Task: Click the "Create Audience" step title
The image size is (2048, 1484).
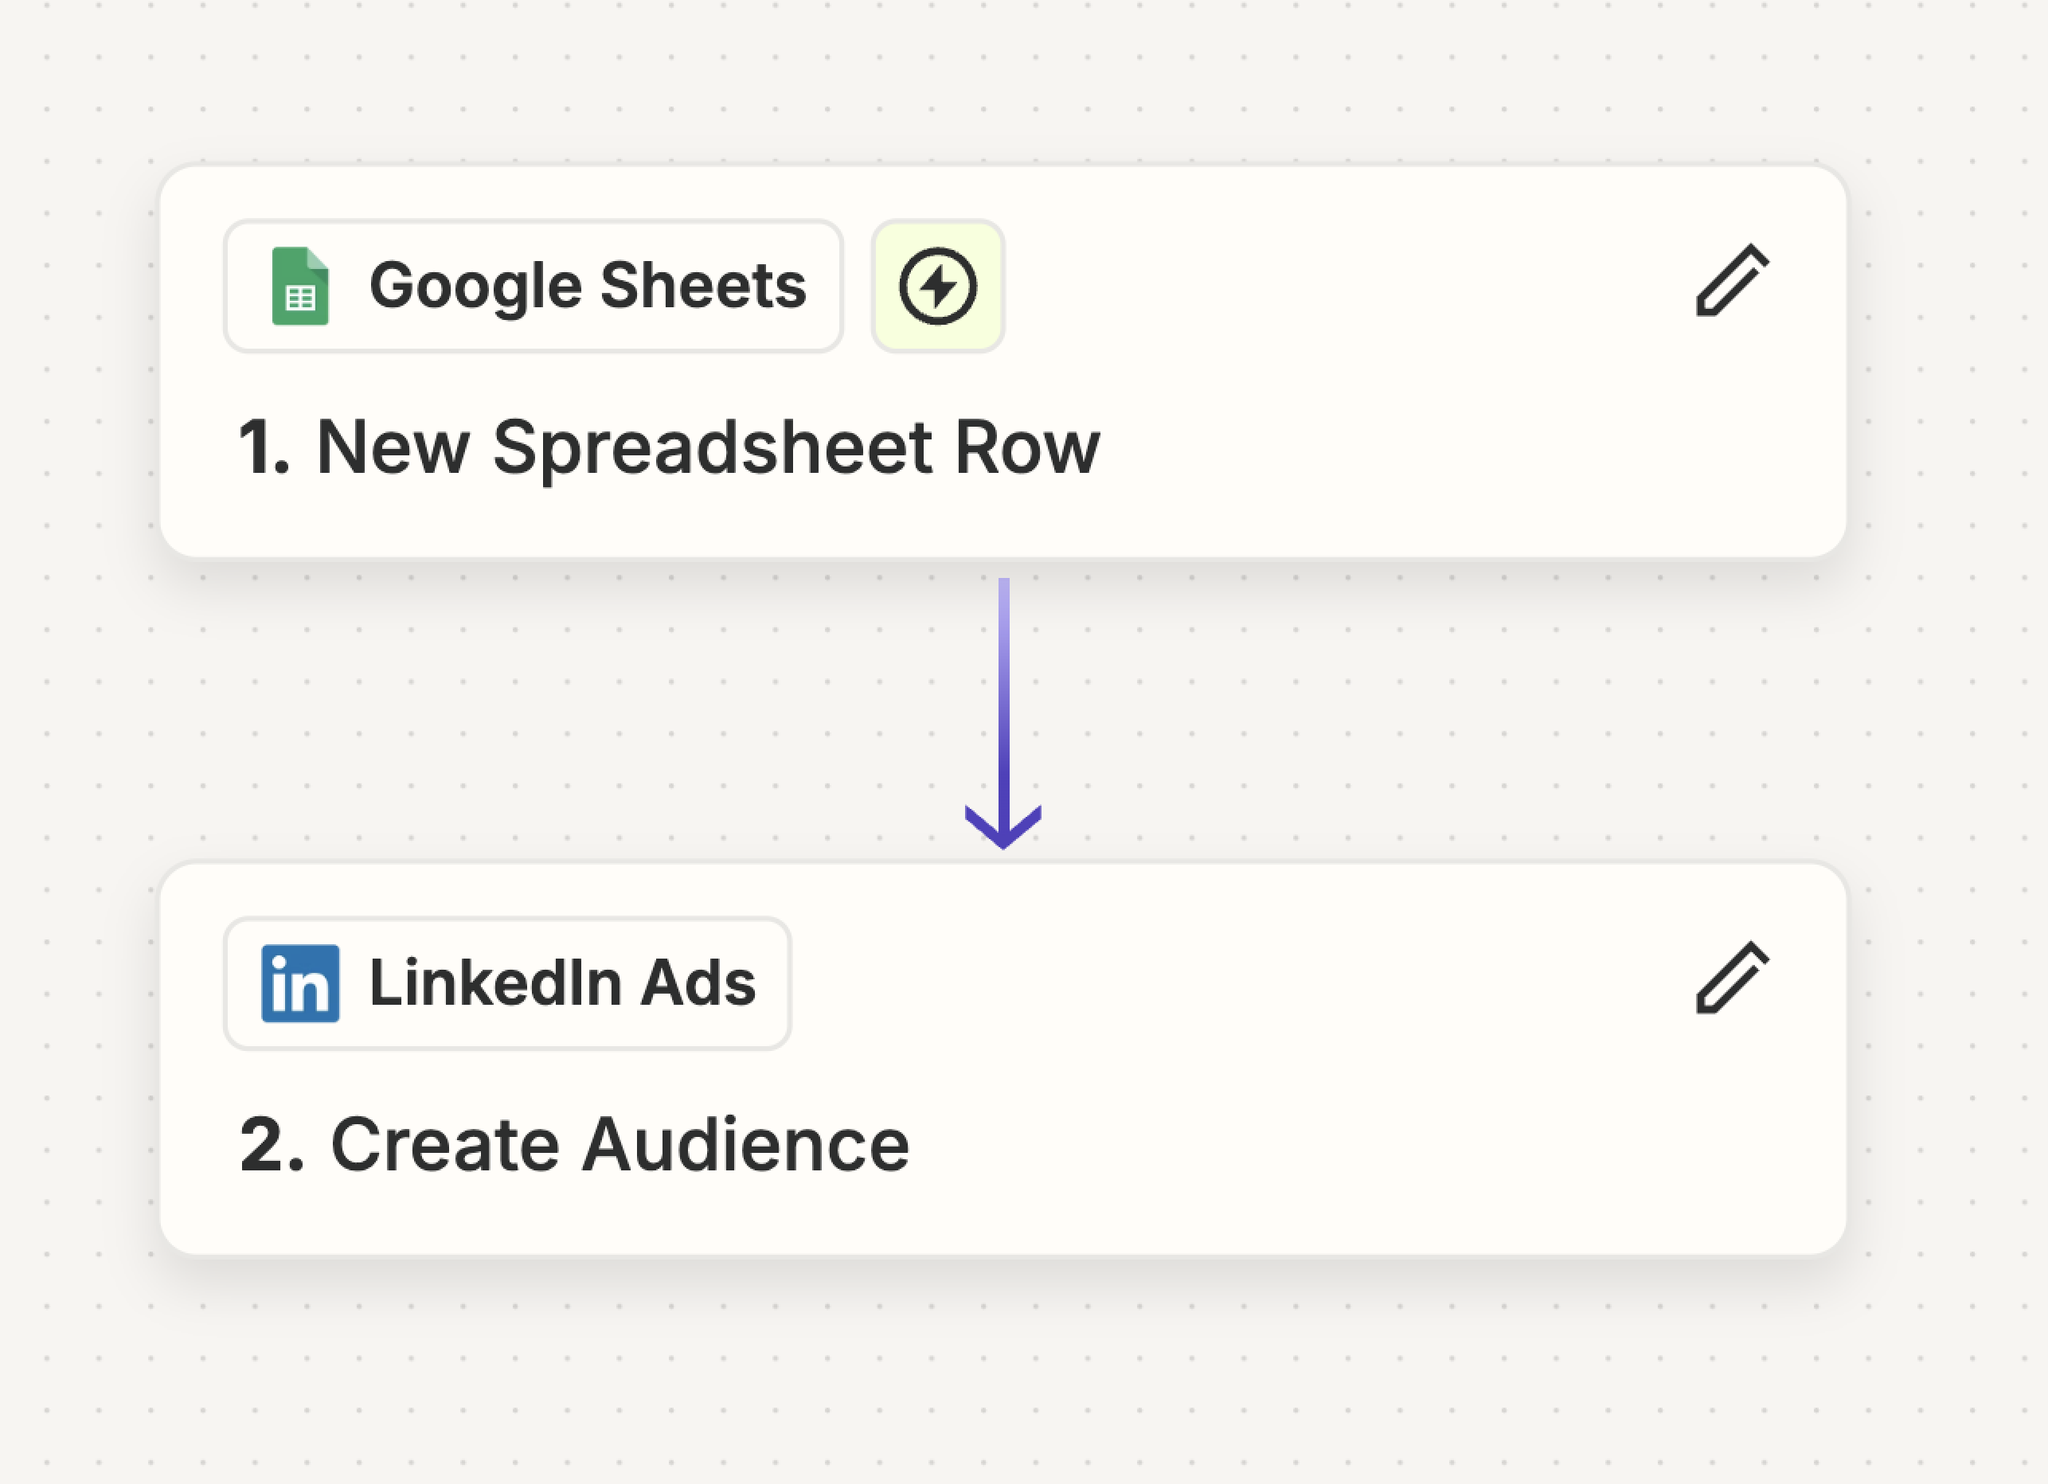Action: pyautogui.click(x=619, y=1144)
